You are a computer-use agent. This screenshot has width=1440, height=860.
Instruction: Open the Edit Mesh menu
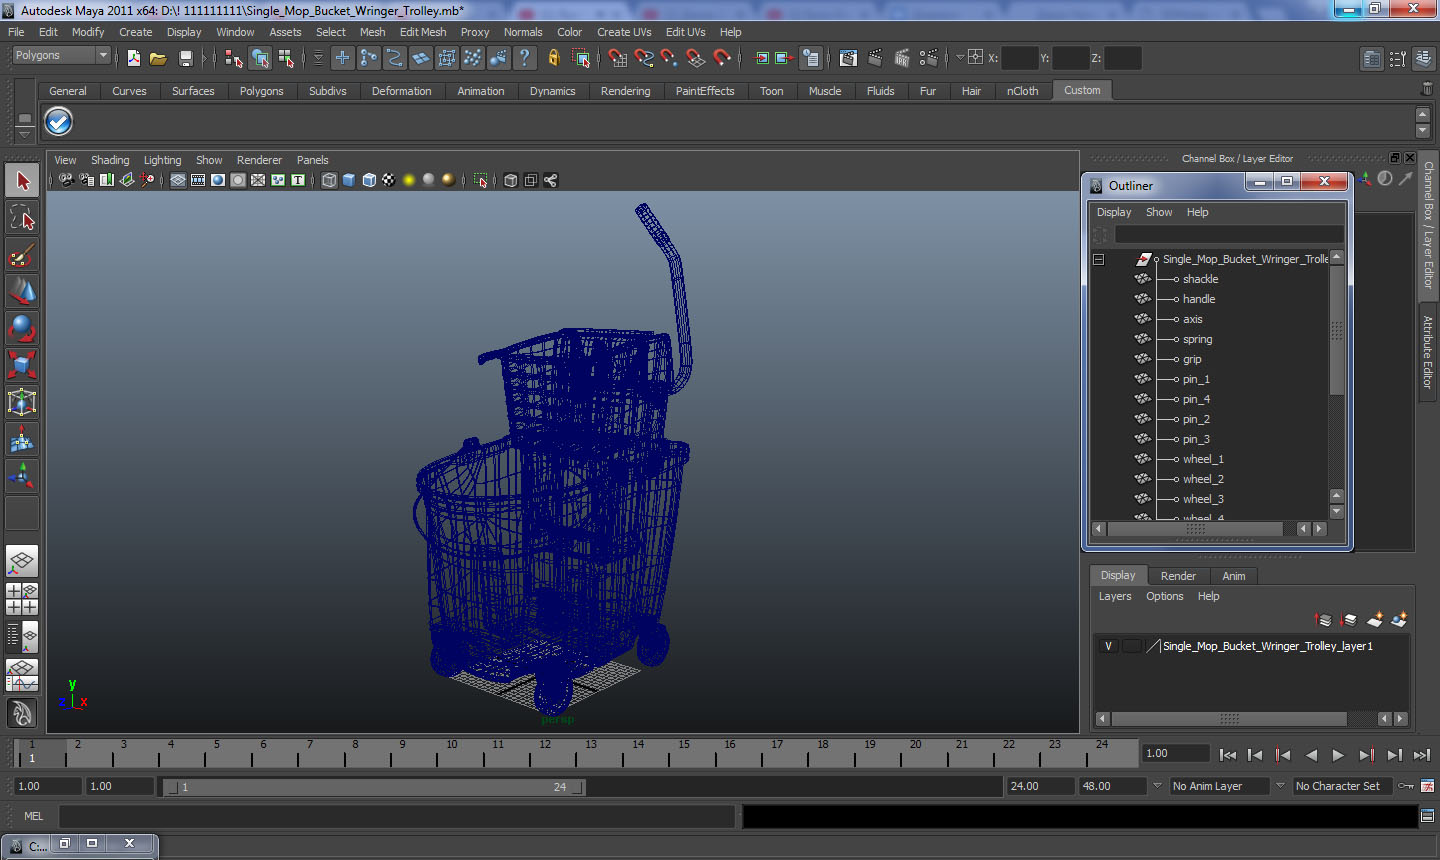pos(422,32)
